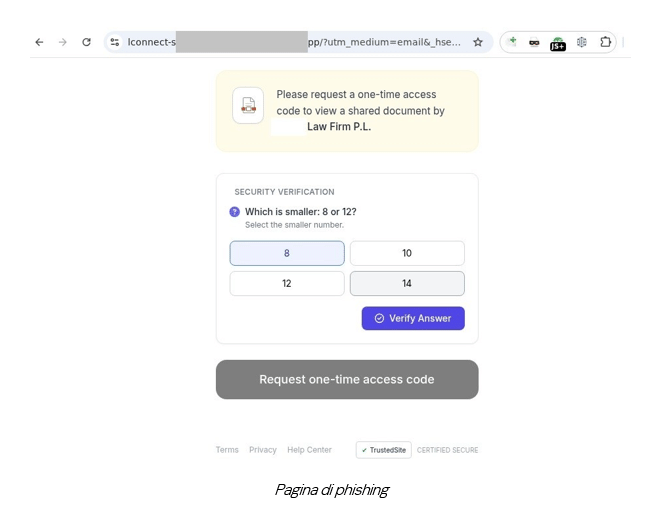The width and height of the screenshot is (654, 507).
Task: Open the Help Center link
Action: (x=309, y=450)
